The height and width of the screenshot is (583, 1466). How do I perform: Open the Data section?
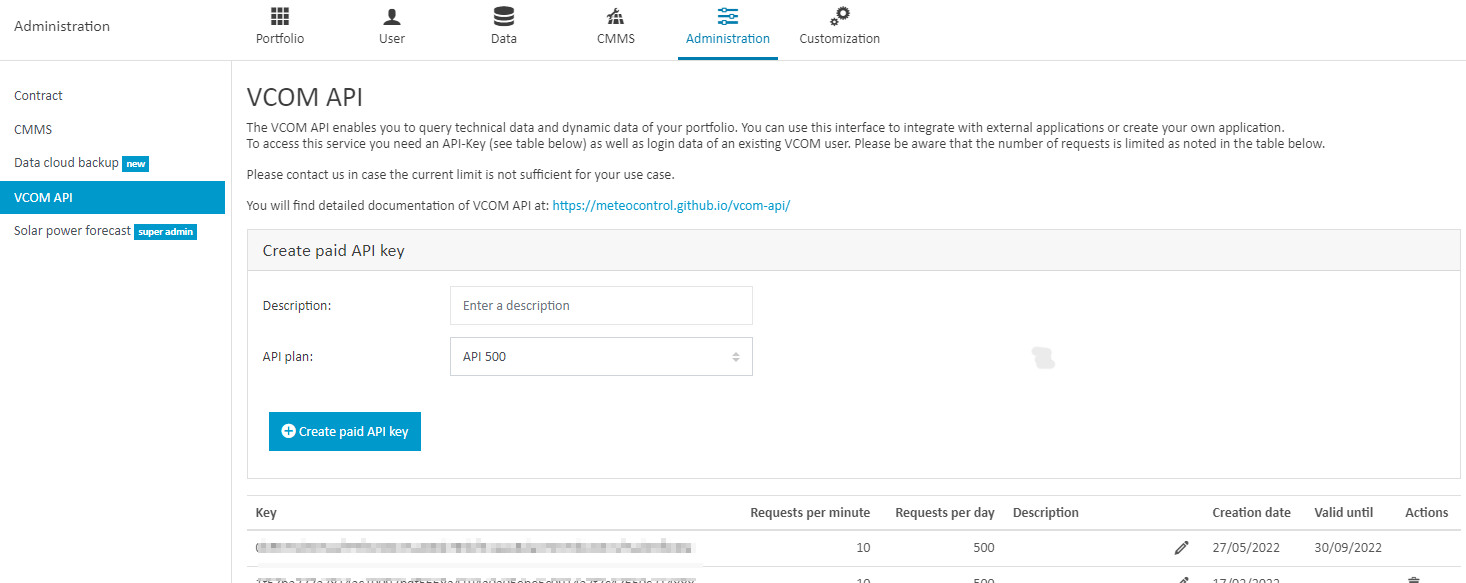(503, 27)
